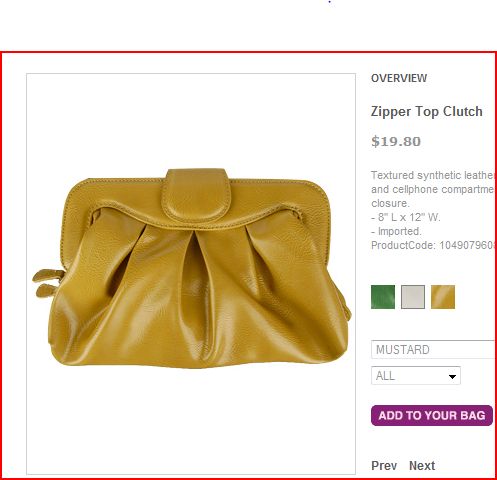Select the ProductCode number line

(x=433, y=245)
